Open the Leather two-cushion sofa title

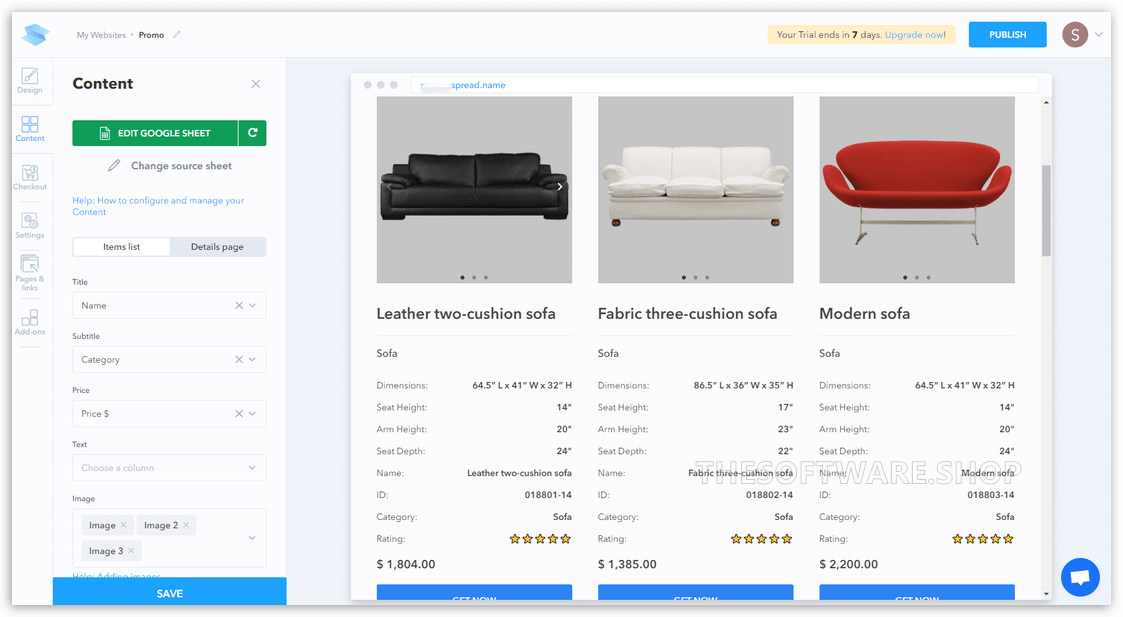click(466, 313)
